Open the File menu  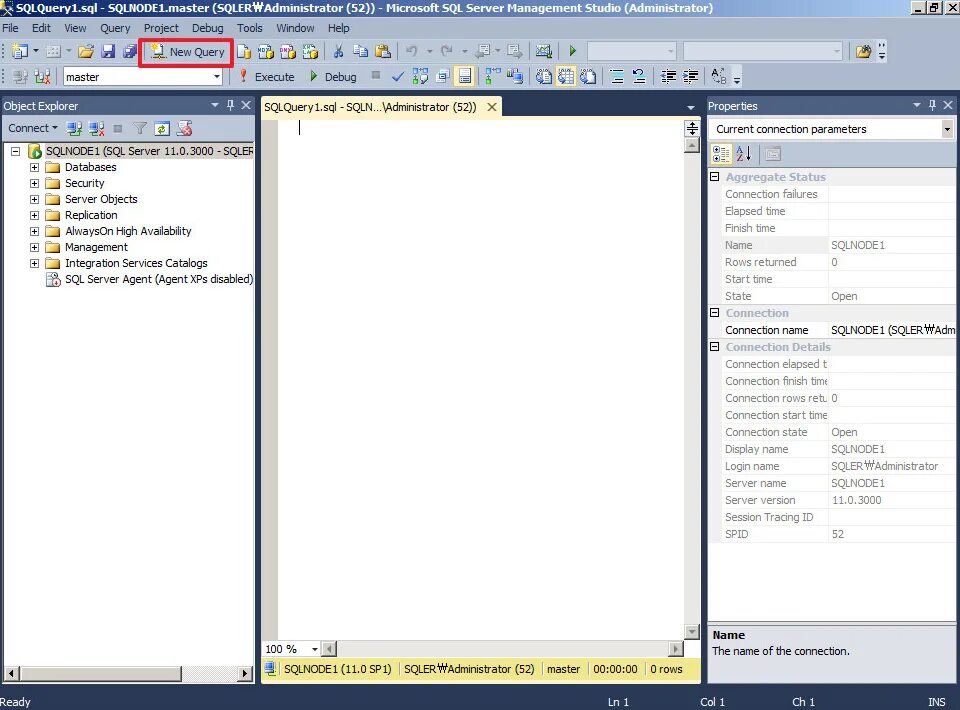pyautogui.click(x=10, y=28)
